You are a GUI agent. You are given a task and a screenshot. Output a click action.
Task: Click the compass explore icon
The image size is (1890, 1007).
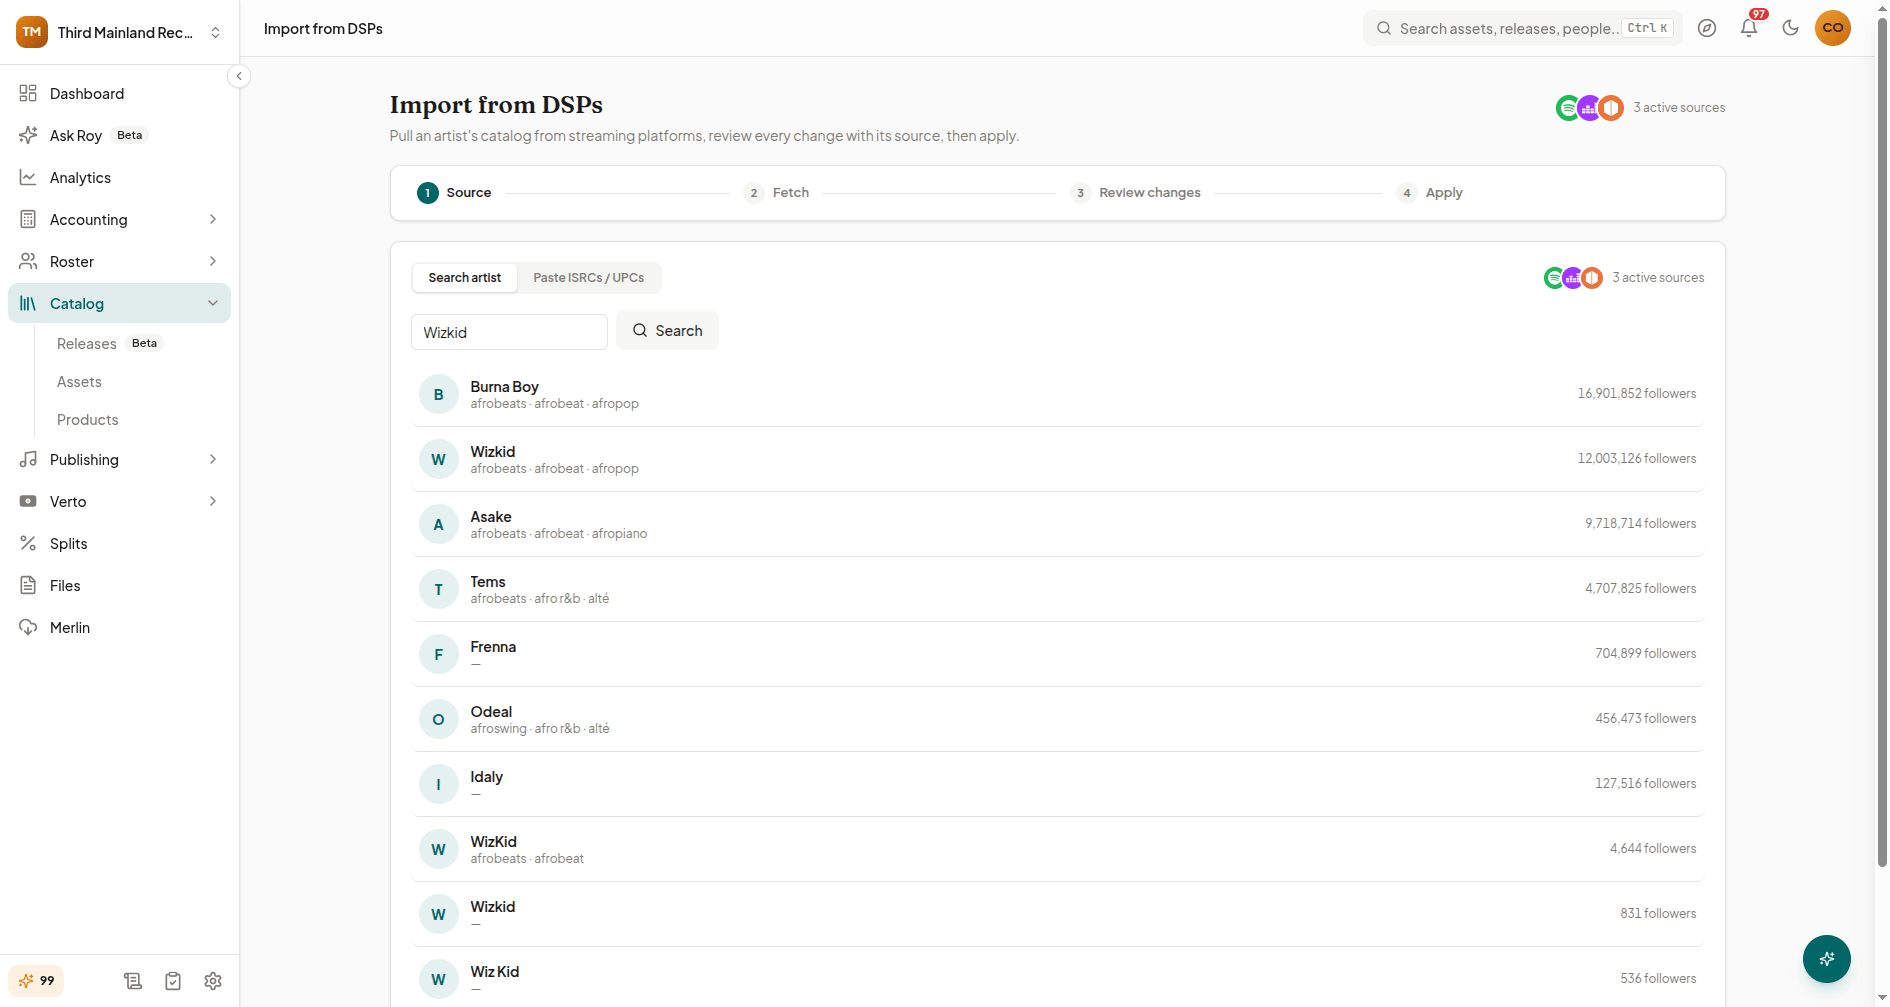(x=1707, y=28)
